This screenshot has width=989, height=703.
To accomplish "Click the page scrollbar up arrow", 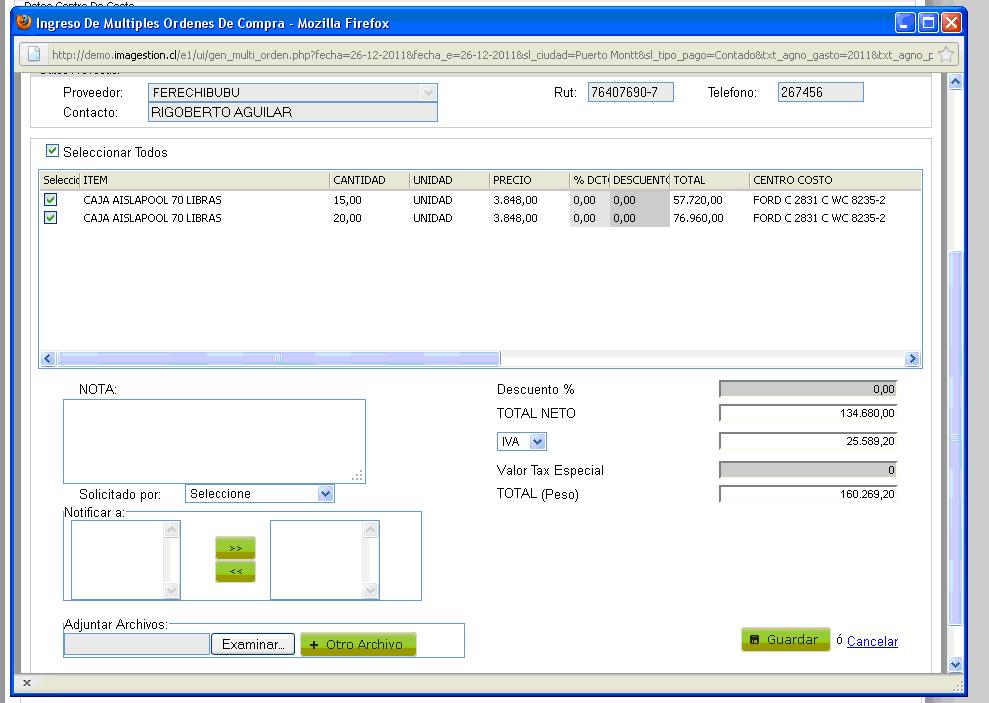I will [956, 81].
